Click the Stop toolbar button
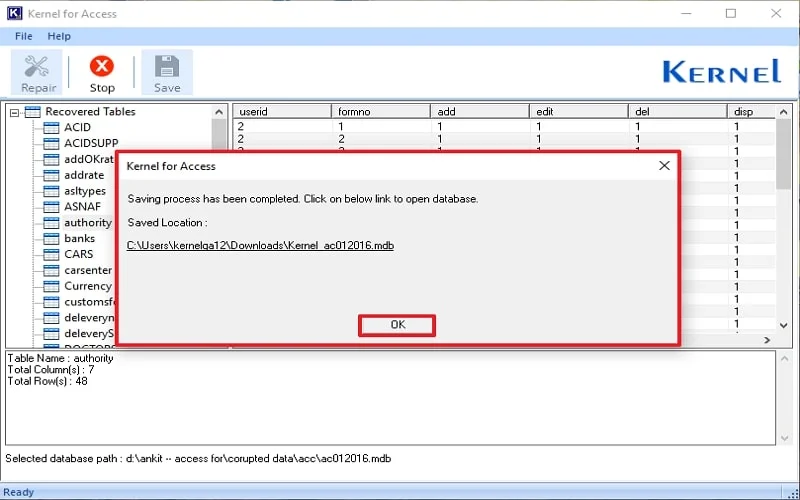 102,73
